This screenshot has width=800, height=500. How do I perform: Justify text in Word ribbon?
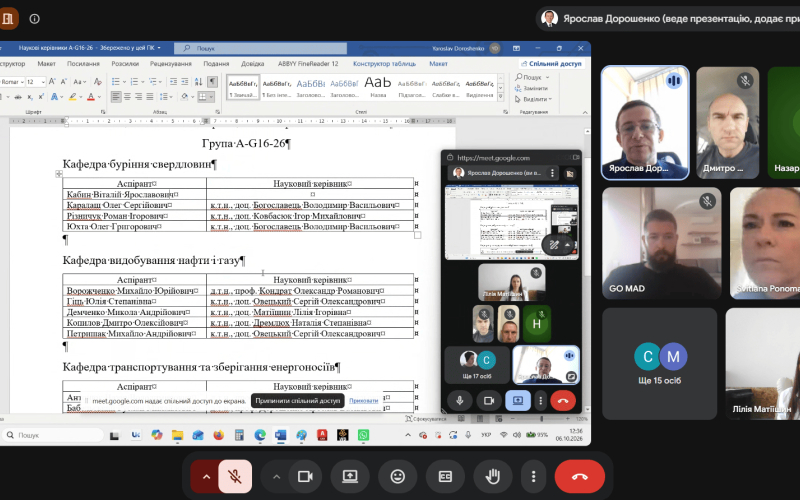(150, 96)
